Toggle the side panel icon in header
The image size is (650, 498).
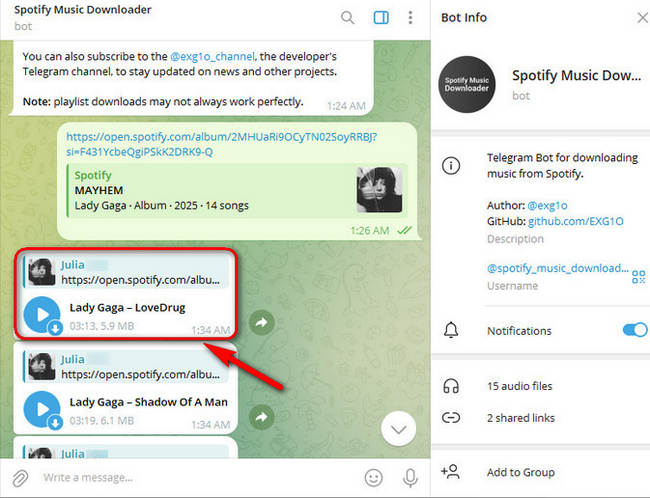(x=381, y=17)
